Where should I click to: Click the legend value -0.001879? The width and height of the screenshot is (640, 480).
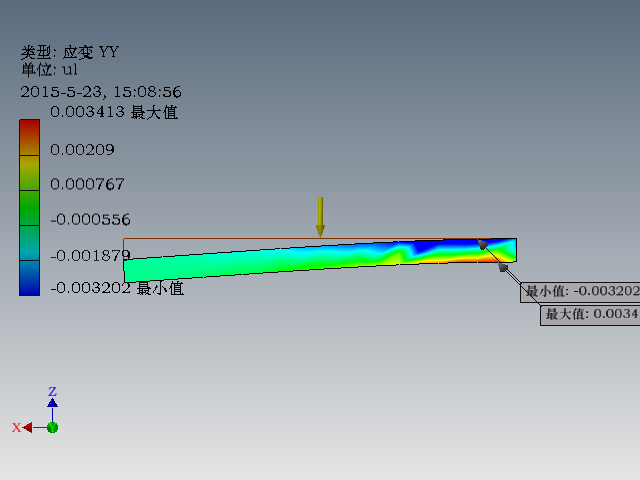point(90,256)
